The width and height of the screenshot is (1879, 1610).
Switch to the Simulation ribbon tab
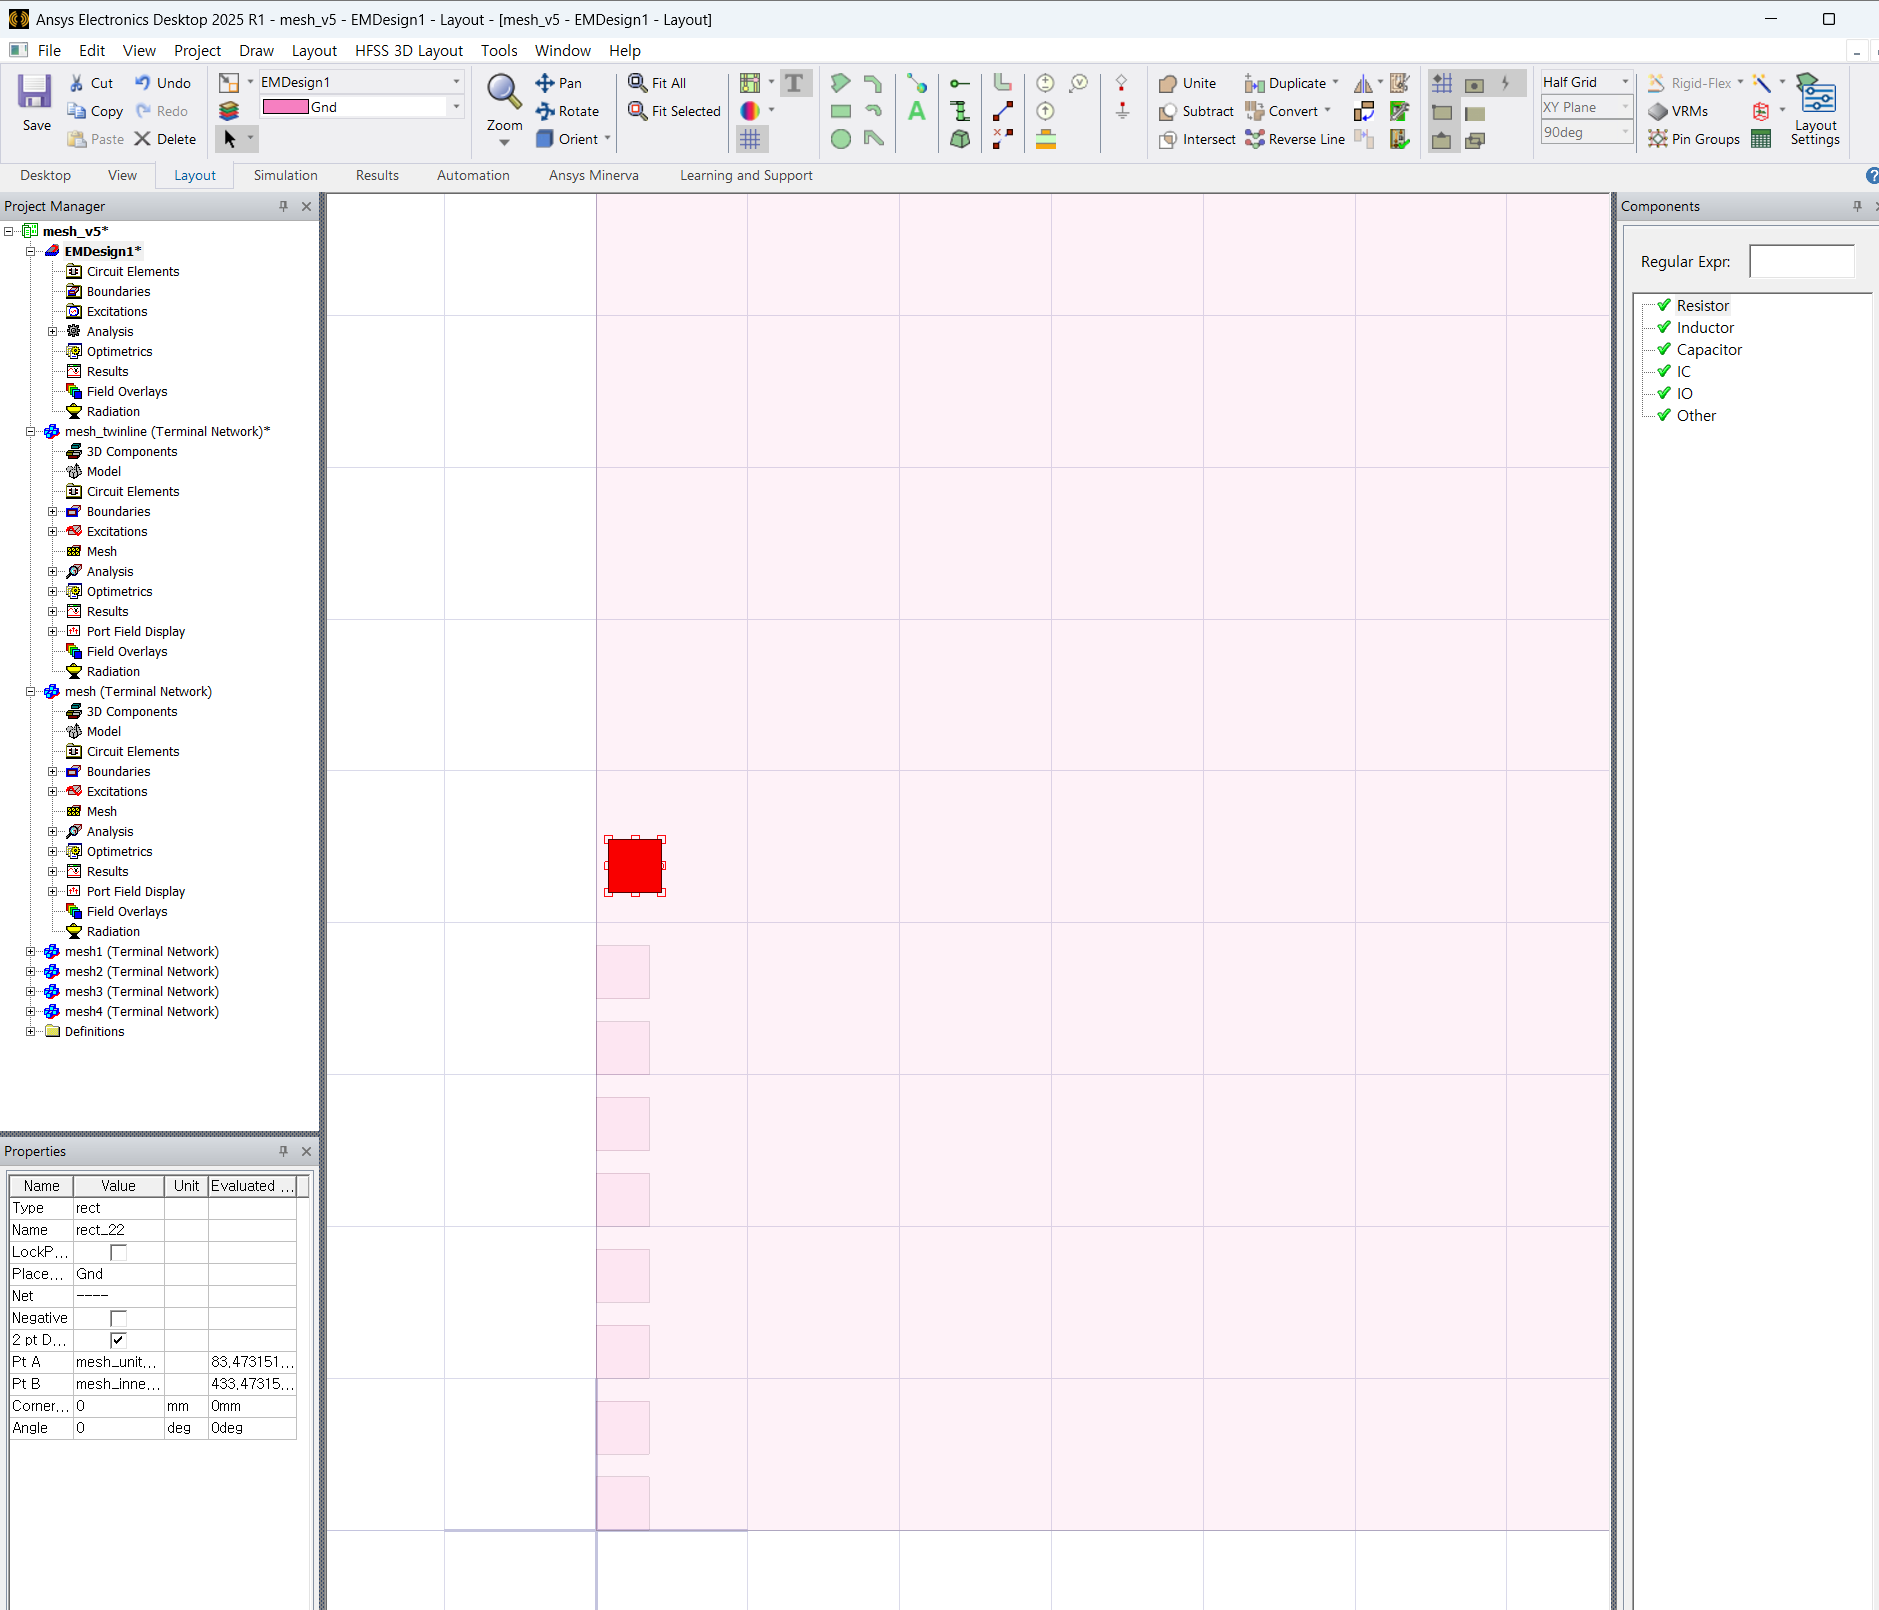[x=285, y=175]
